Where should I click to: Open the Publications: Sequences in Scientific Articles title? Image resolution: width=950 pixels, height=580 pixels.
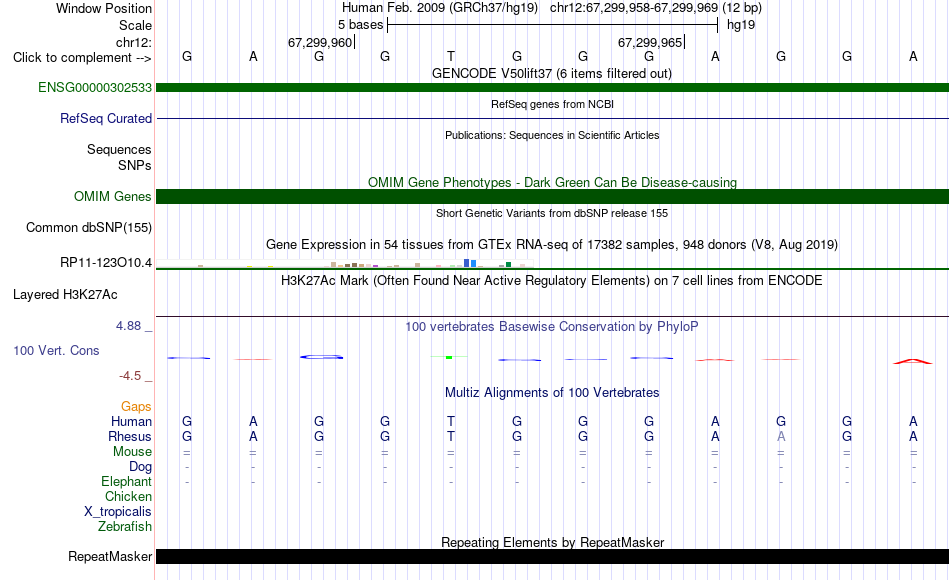pyautogui.click(x=552, y=135)
